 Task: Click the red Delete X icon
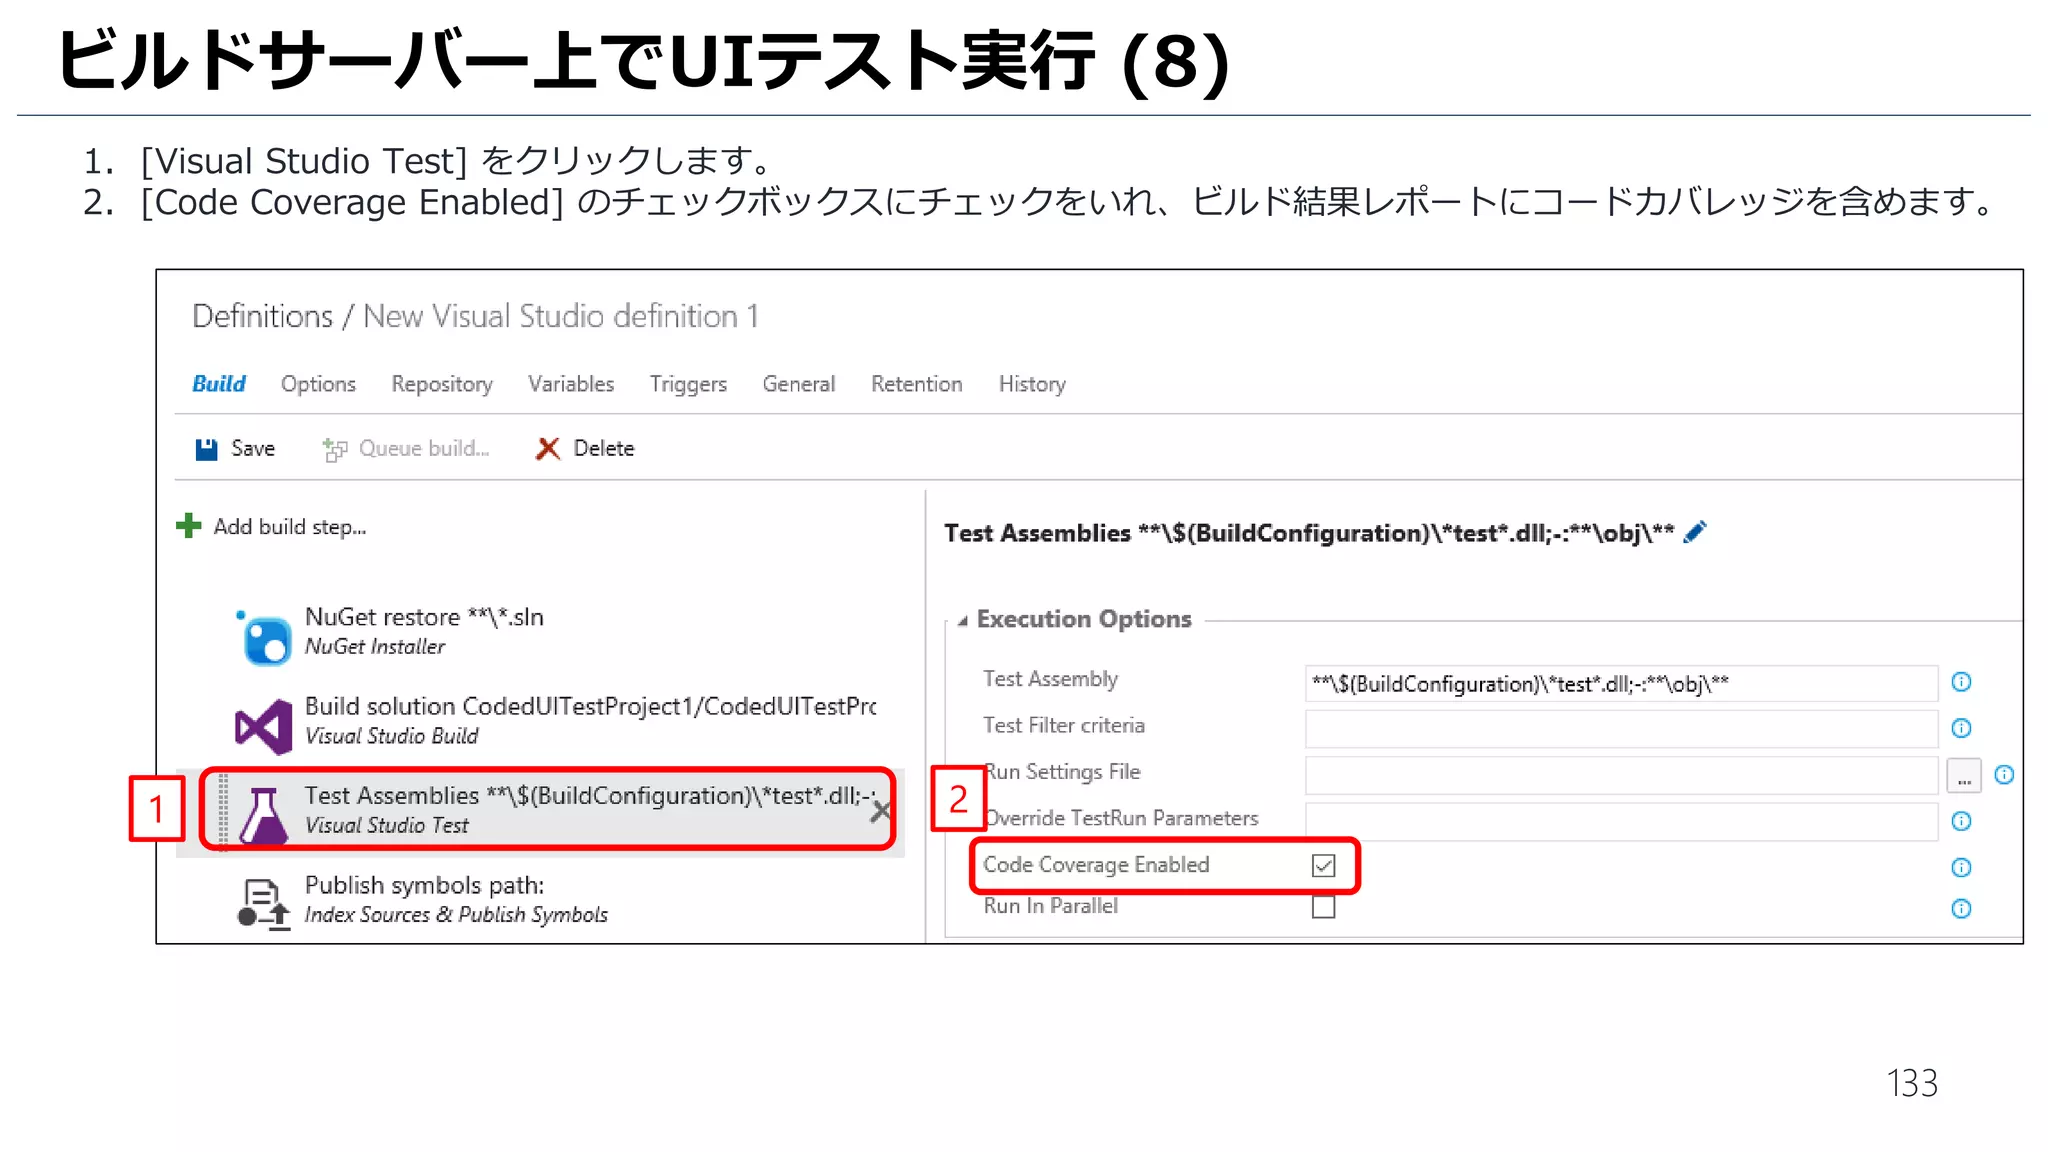(547, 449)
